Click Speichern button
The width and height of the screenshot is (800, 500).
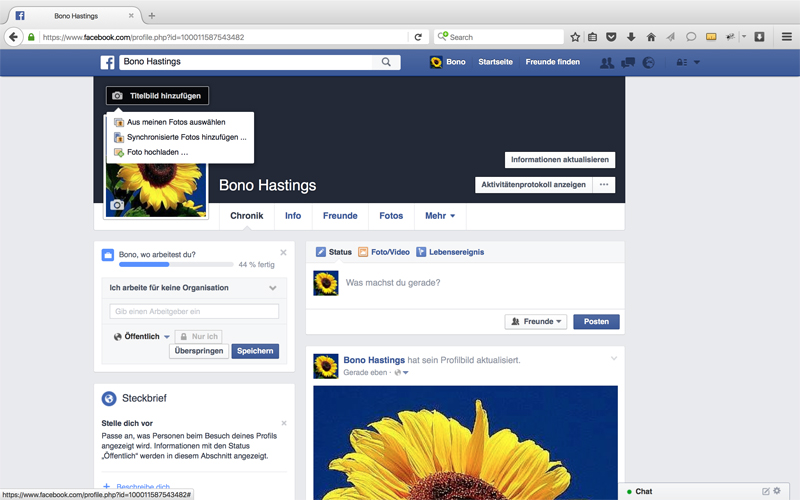point(255,351)
